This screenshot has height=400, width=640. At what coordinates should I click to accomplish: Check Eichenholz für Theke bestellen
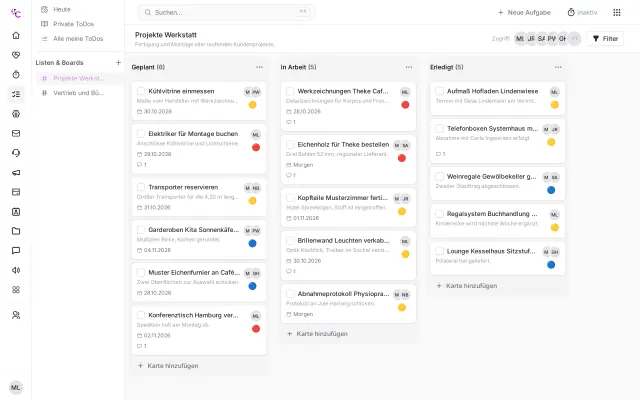pos(290,144)
